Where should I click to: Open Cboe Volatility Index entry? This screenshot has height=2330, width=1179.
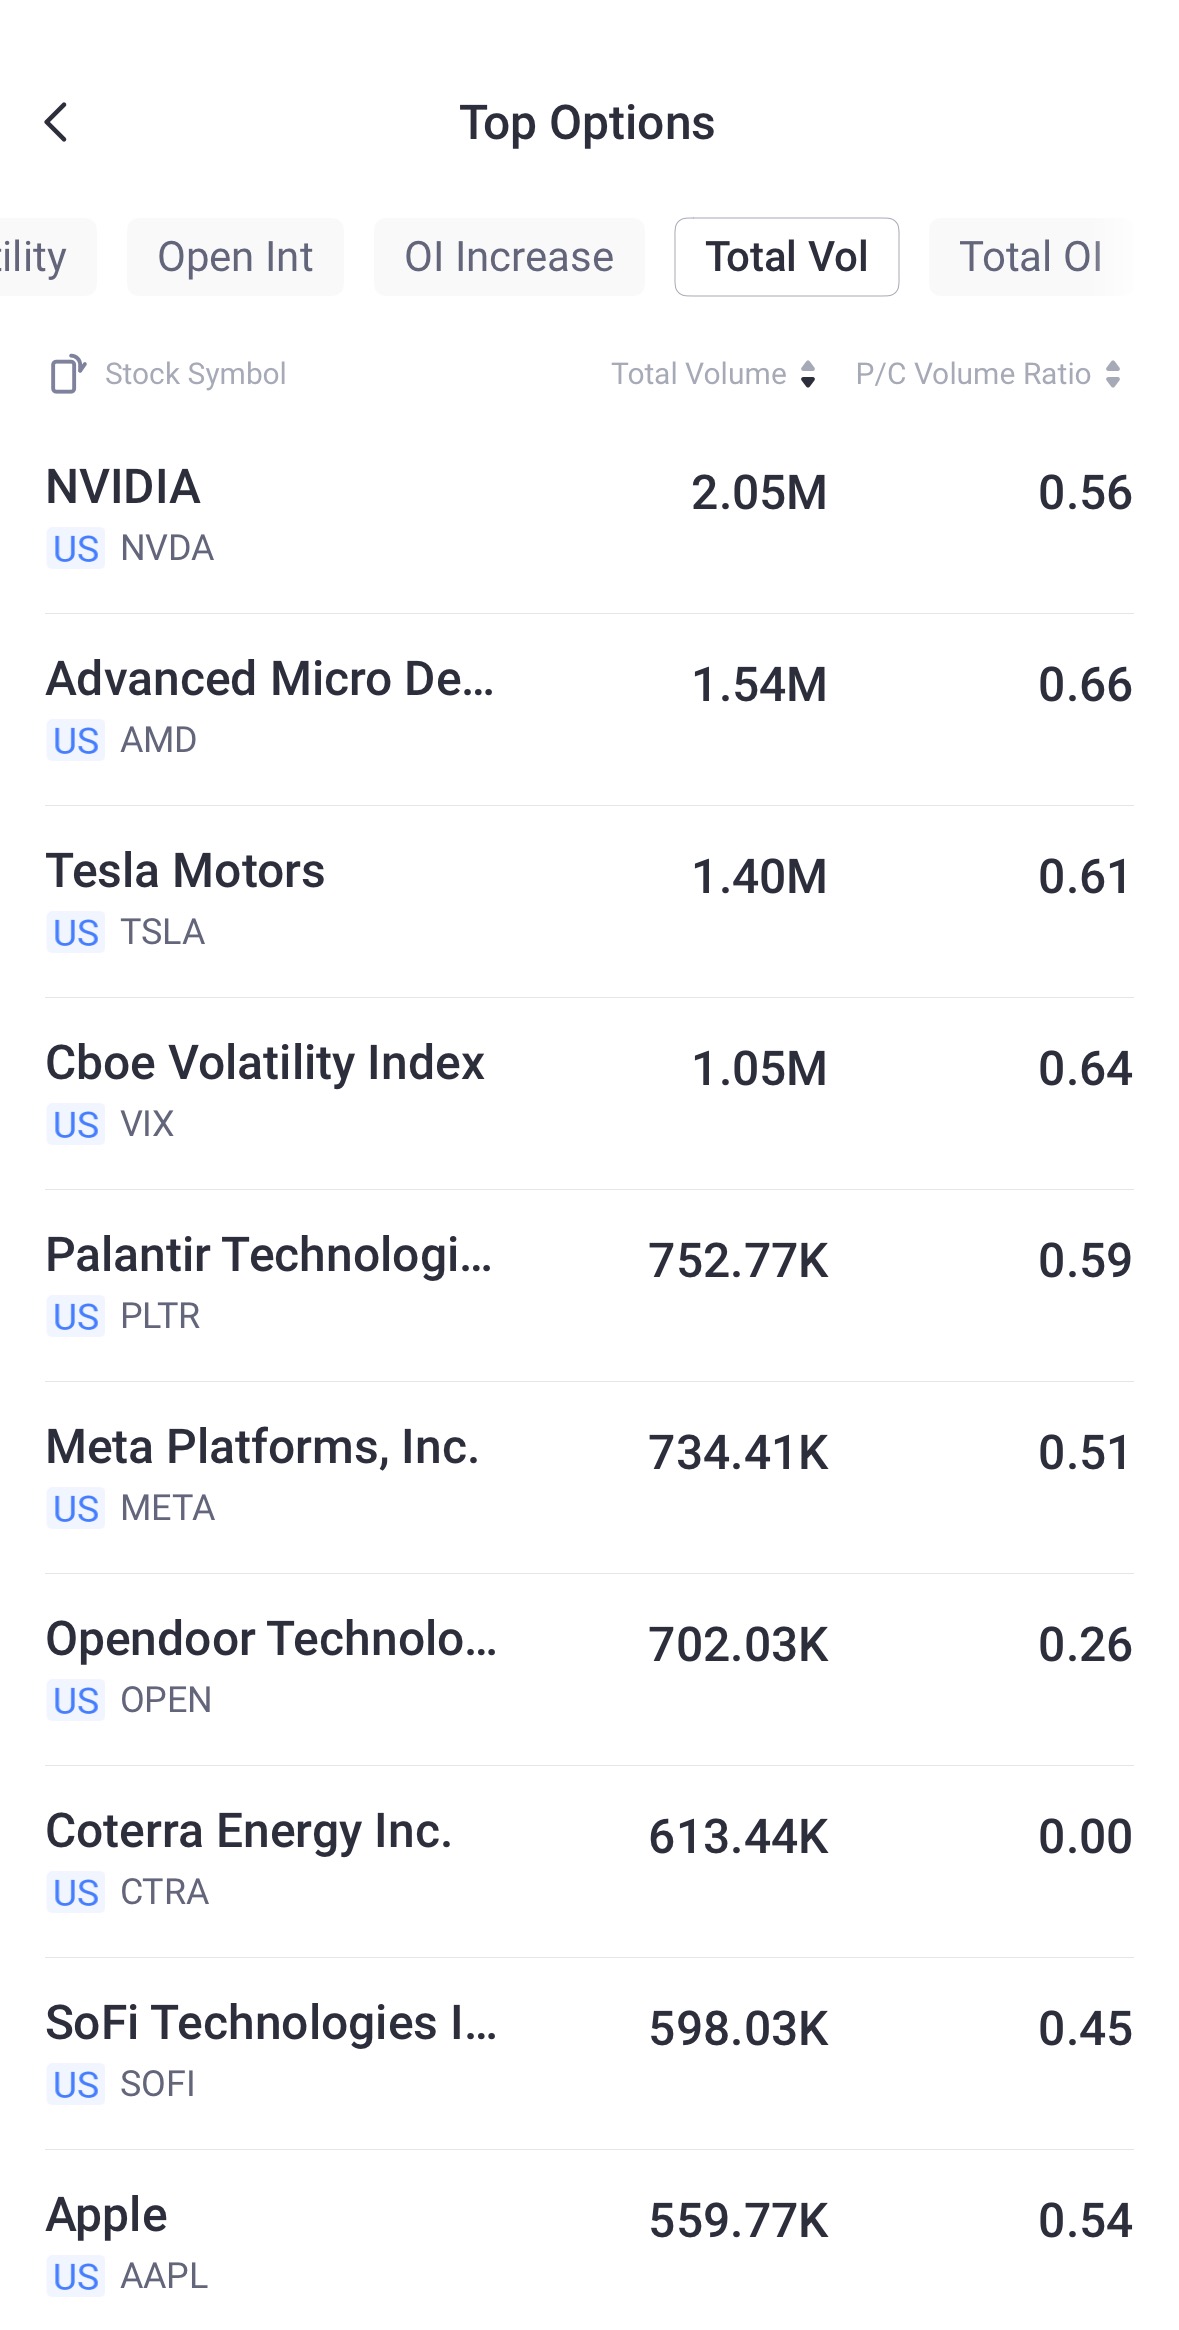pyautogui.click(x=589, y=1092)
